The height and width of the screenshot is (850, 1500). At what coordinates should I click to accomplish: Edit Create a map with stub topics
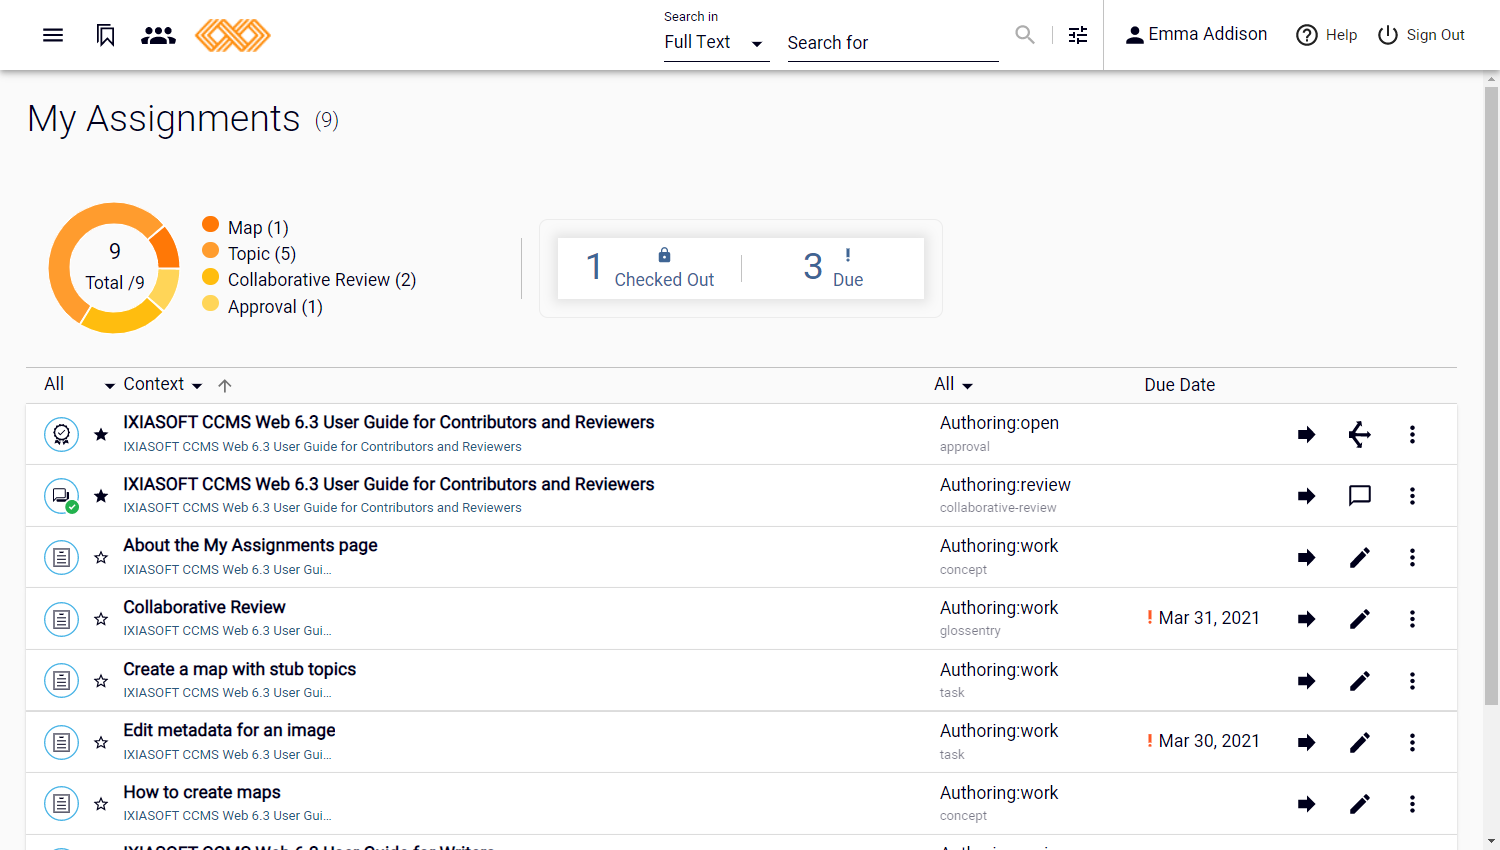coord(1359,681)
